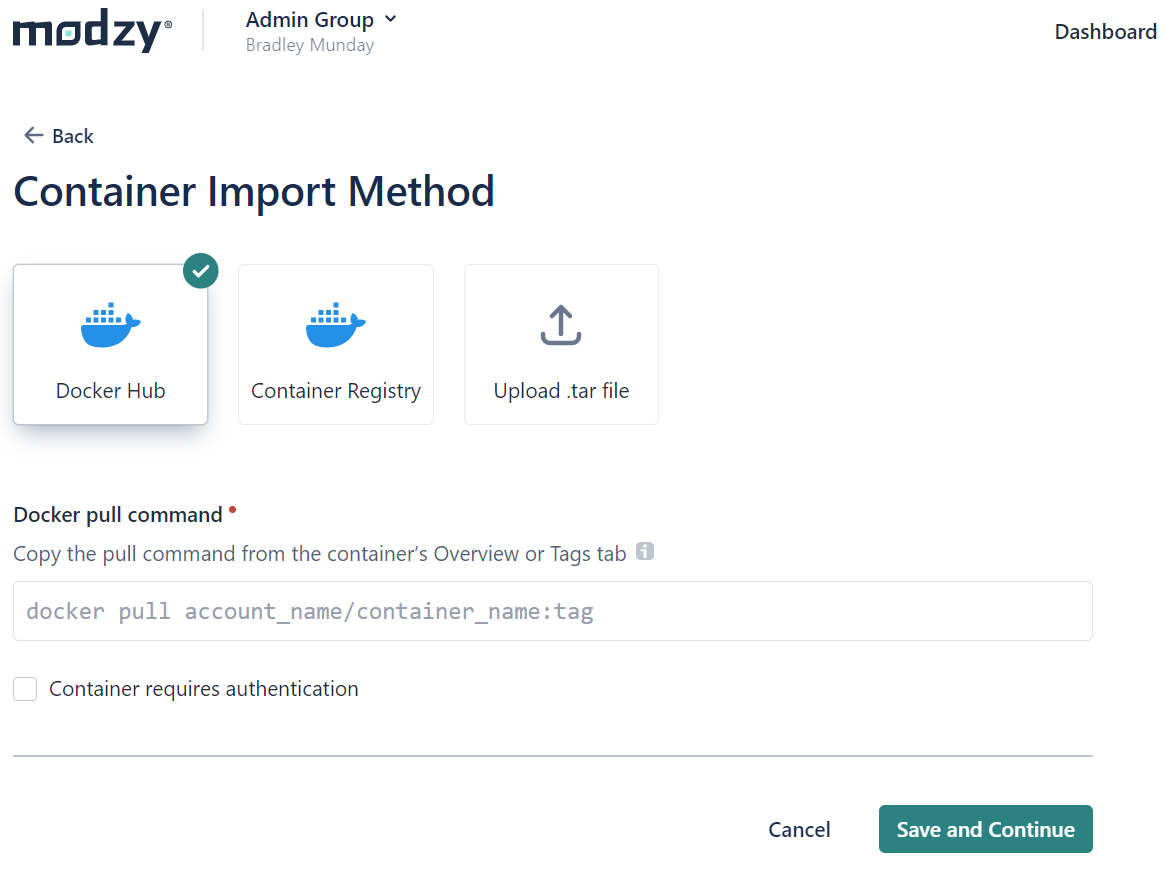Click the upload arrow icon for .tar file
The height and width of the screenshot is (881, 1167).
(560, 325)
